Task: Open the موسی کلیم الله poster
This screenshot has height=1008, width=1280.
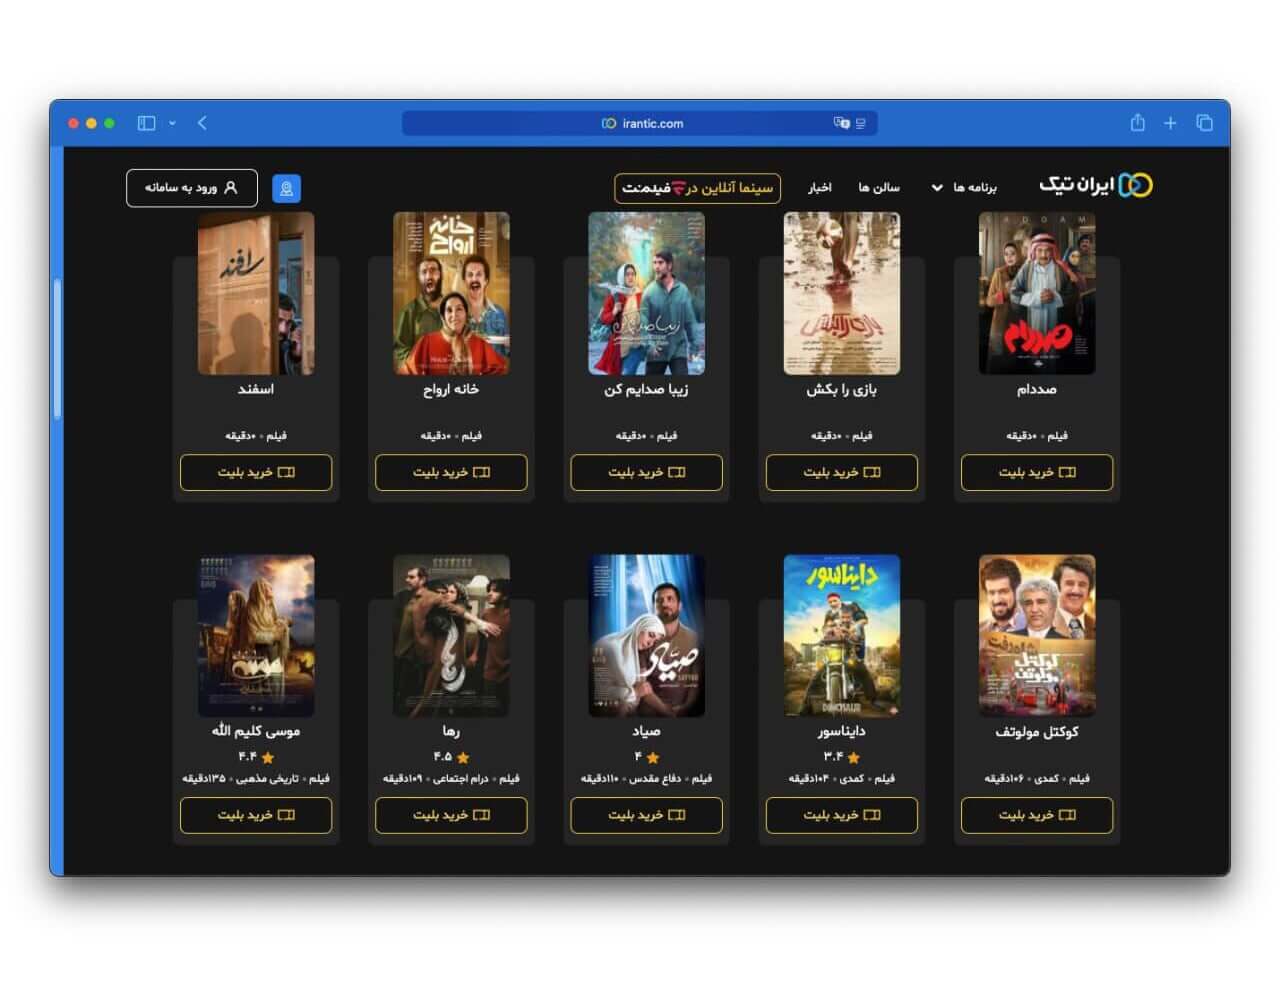Action: pyautogui.click(x=256, y=636)
